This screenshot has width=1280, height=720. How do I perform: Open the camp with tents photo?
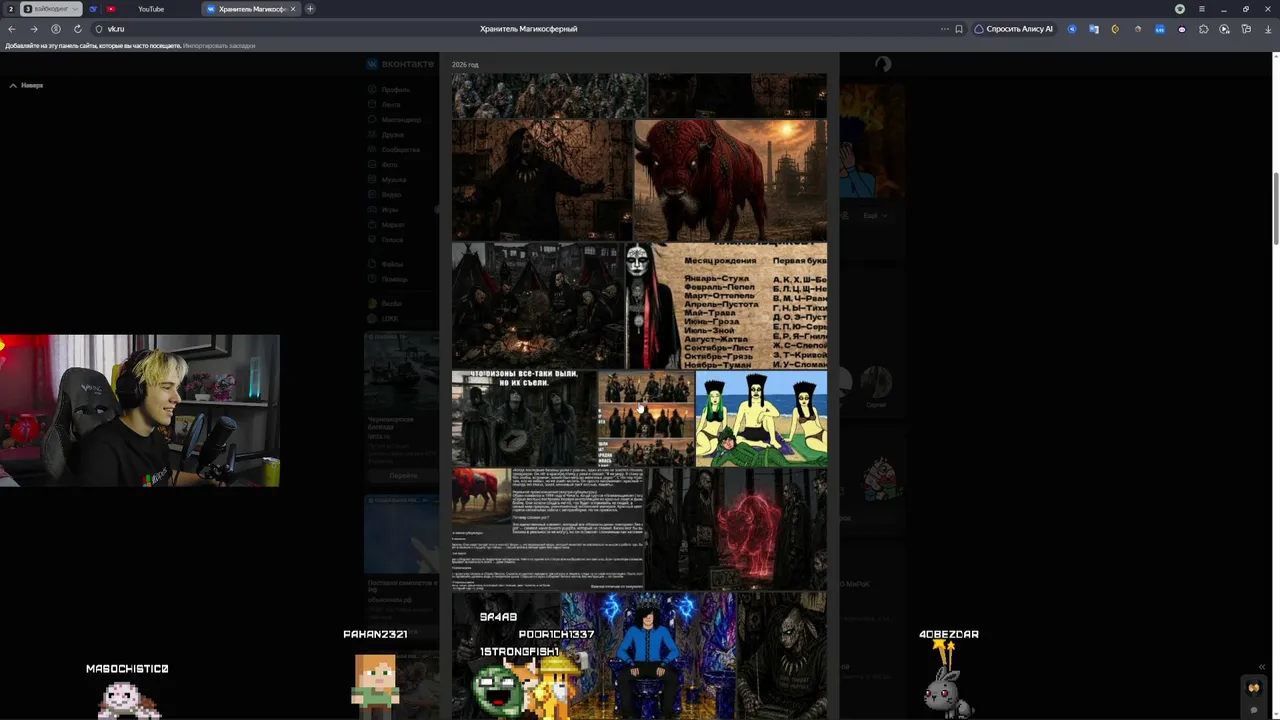coord(538,306)
